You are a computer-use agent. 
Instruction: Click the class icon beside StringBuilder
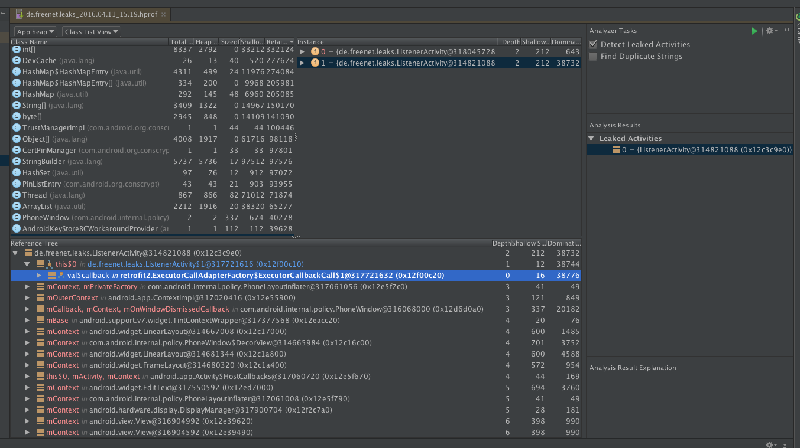pos(16,161)
